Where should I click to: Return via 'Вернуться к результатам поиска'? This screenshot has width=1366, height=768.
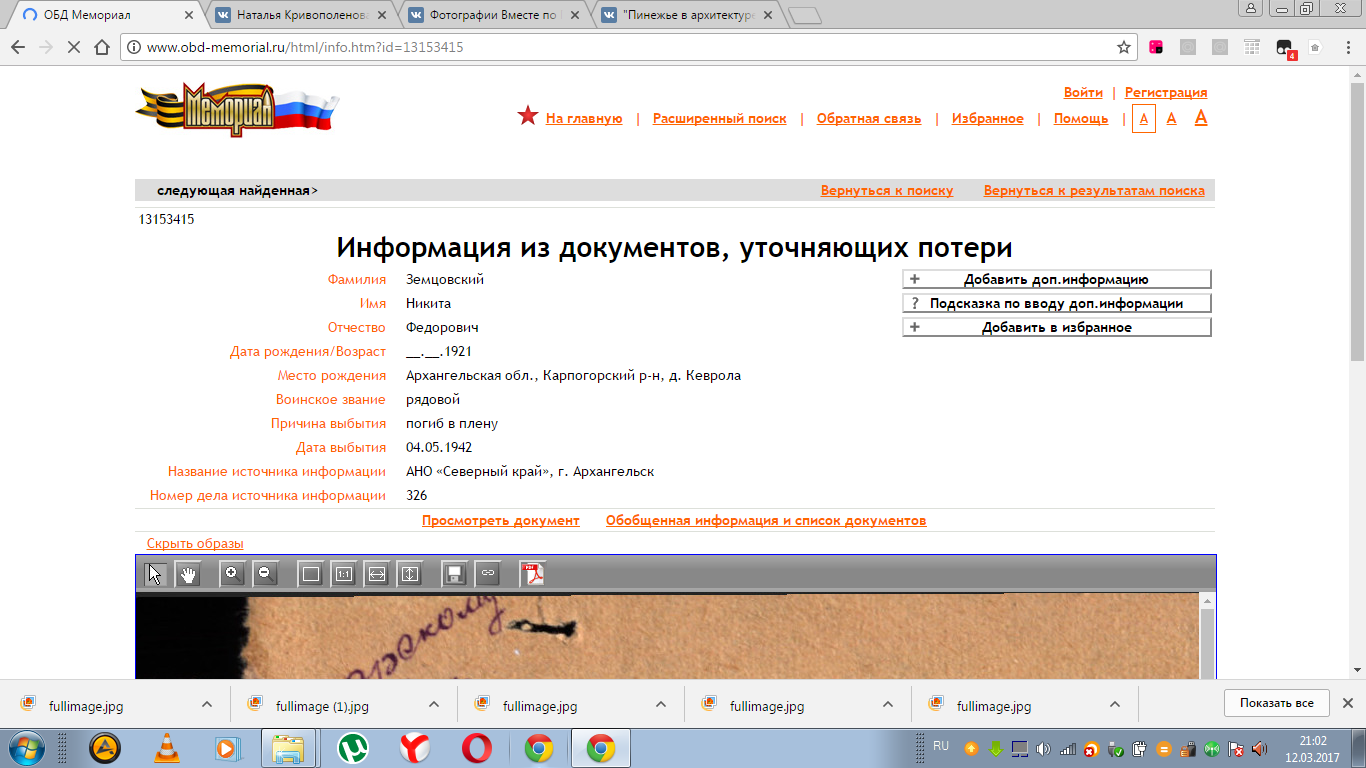click(1094, 191)
